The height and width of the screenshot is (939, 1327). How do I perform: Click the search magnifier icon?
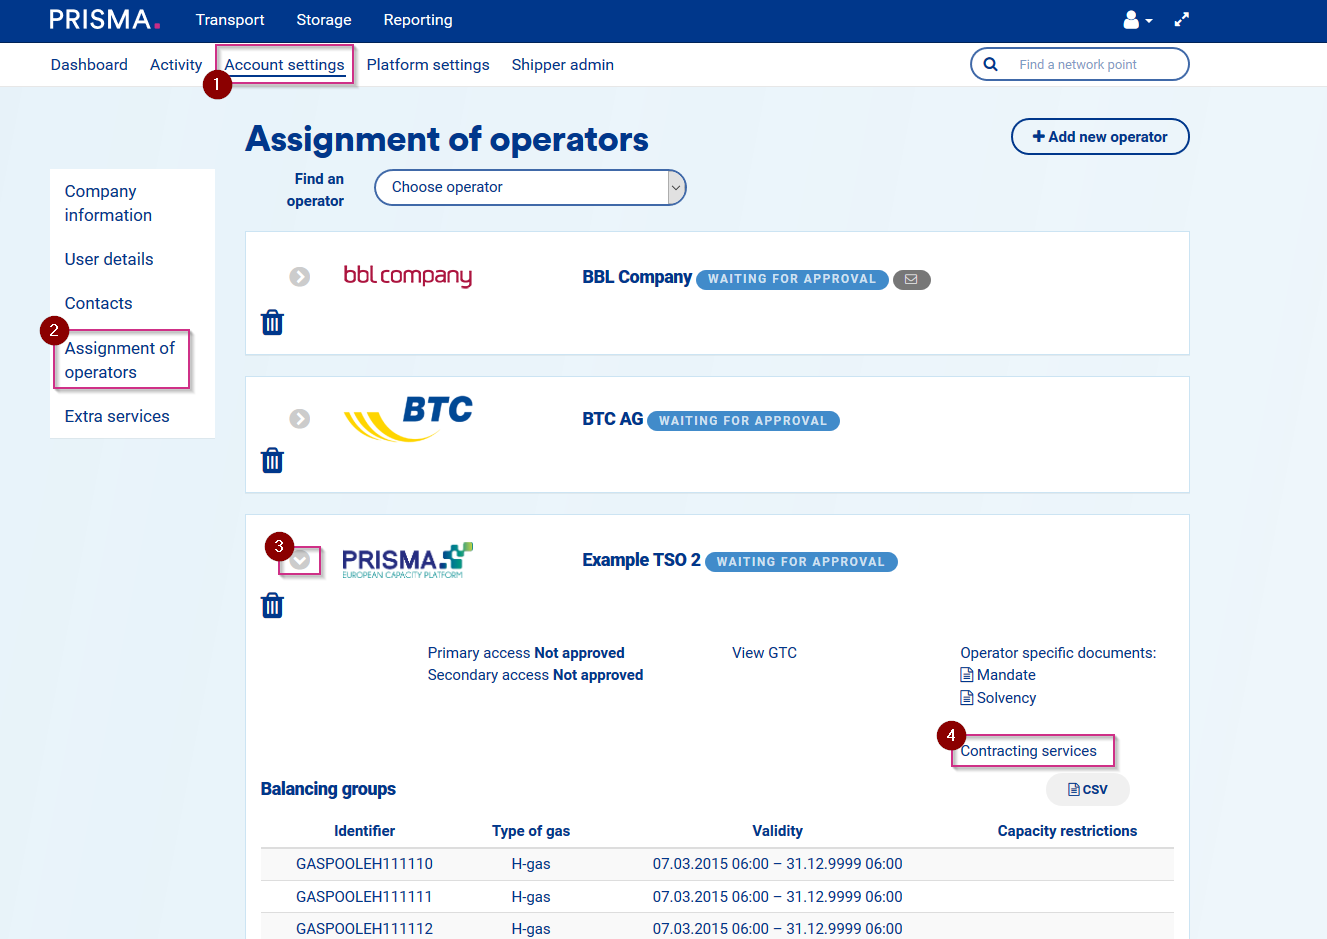[x=990, y=64]
